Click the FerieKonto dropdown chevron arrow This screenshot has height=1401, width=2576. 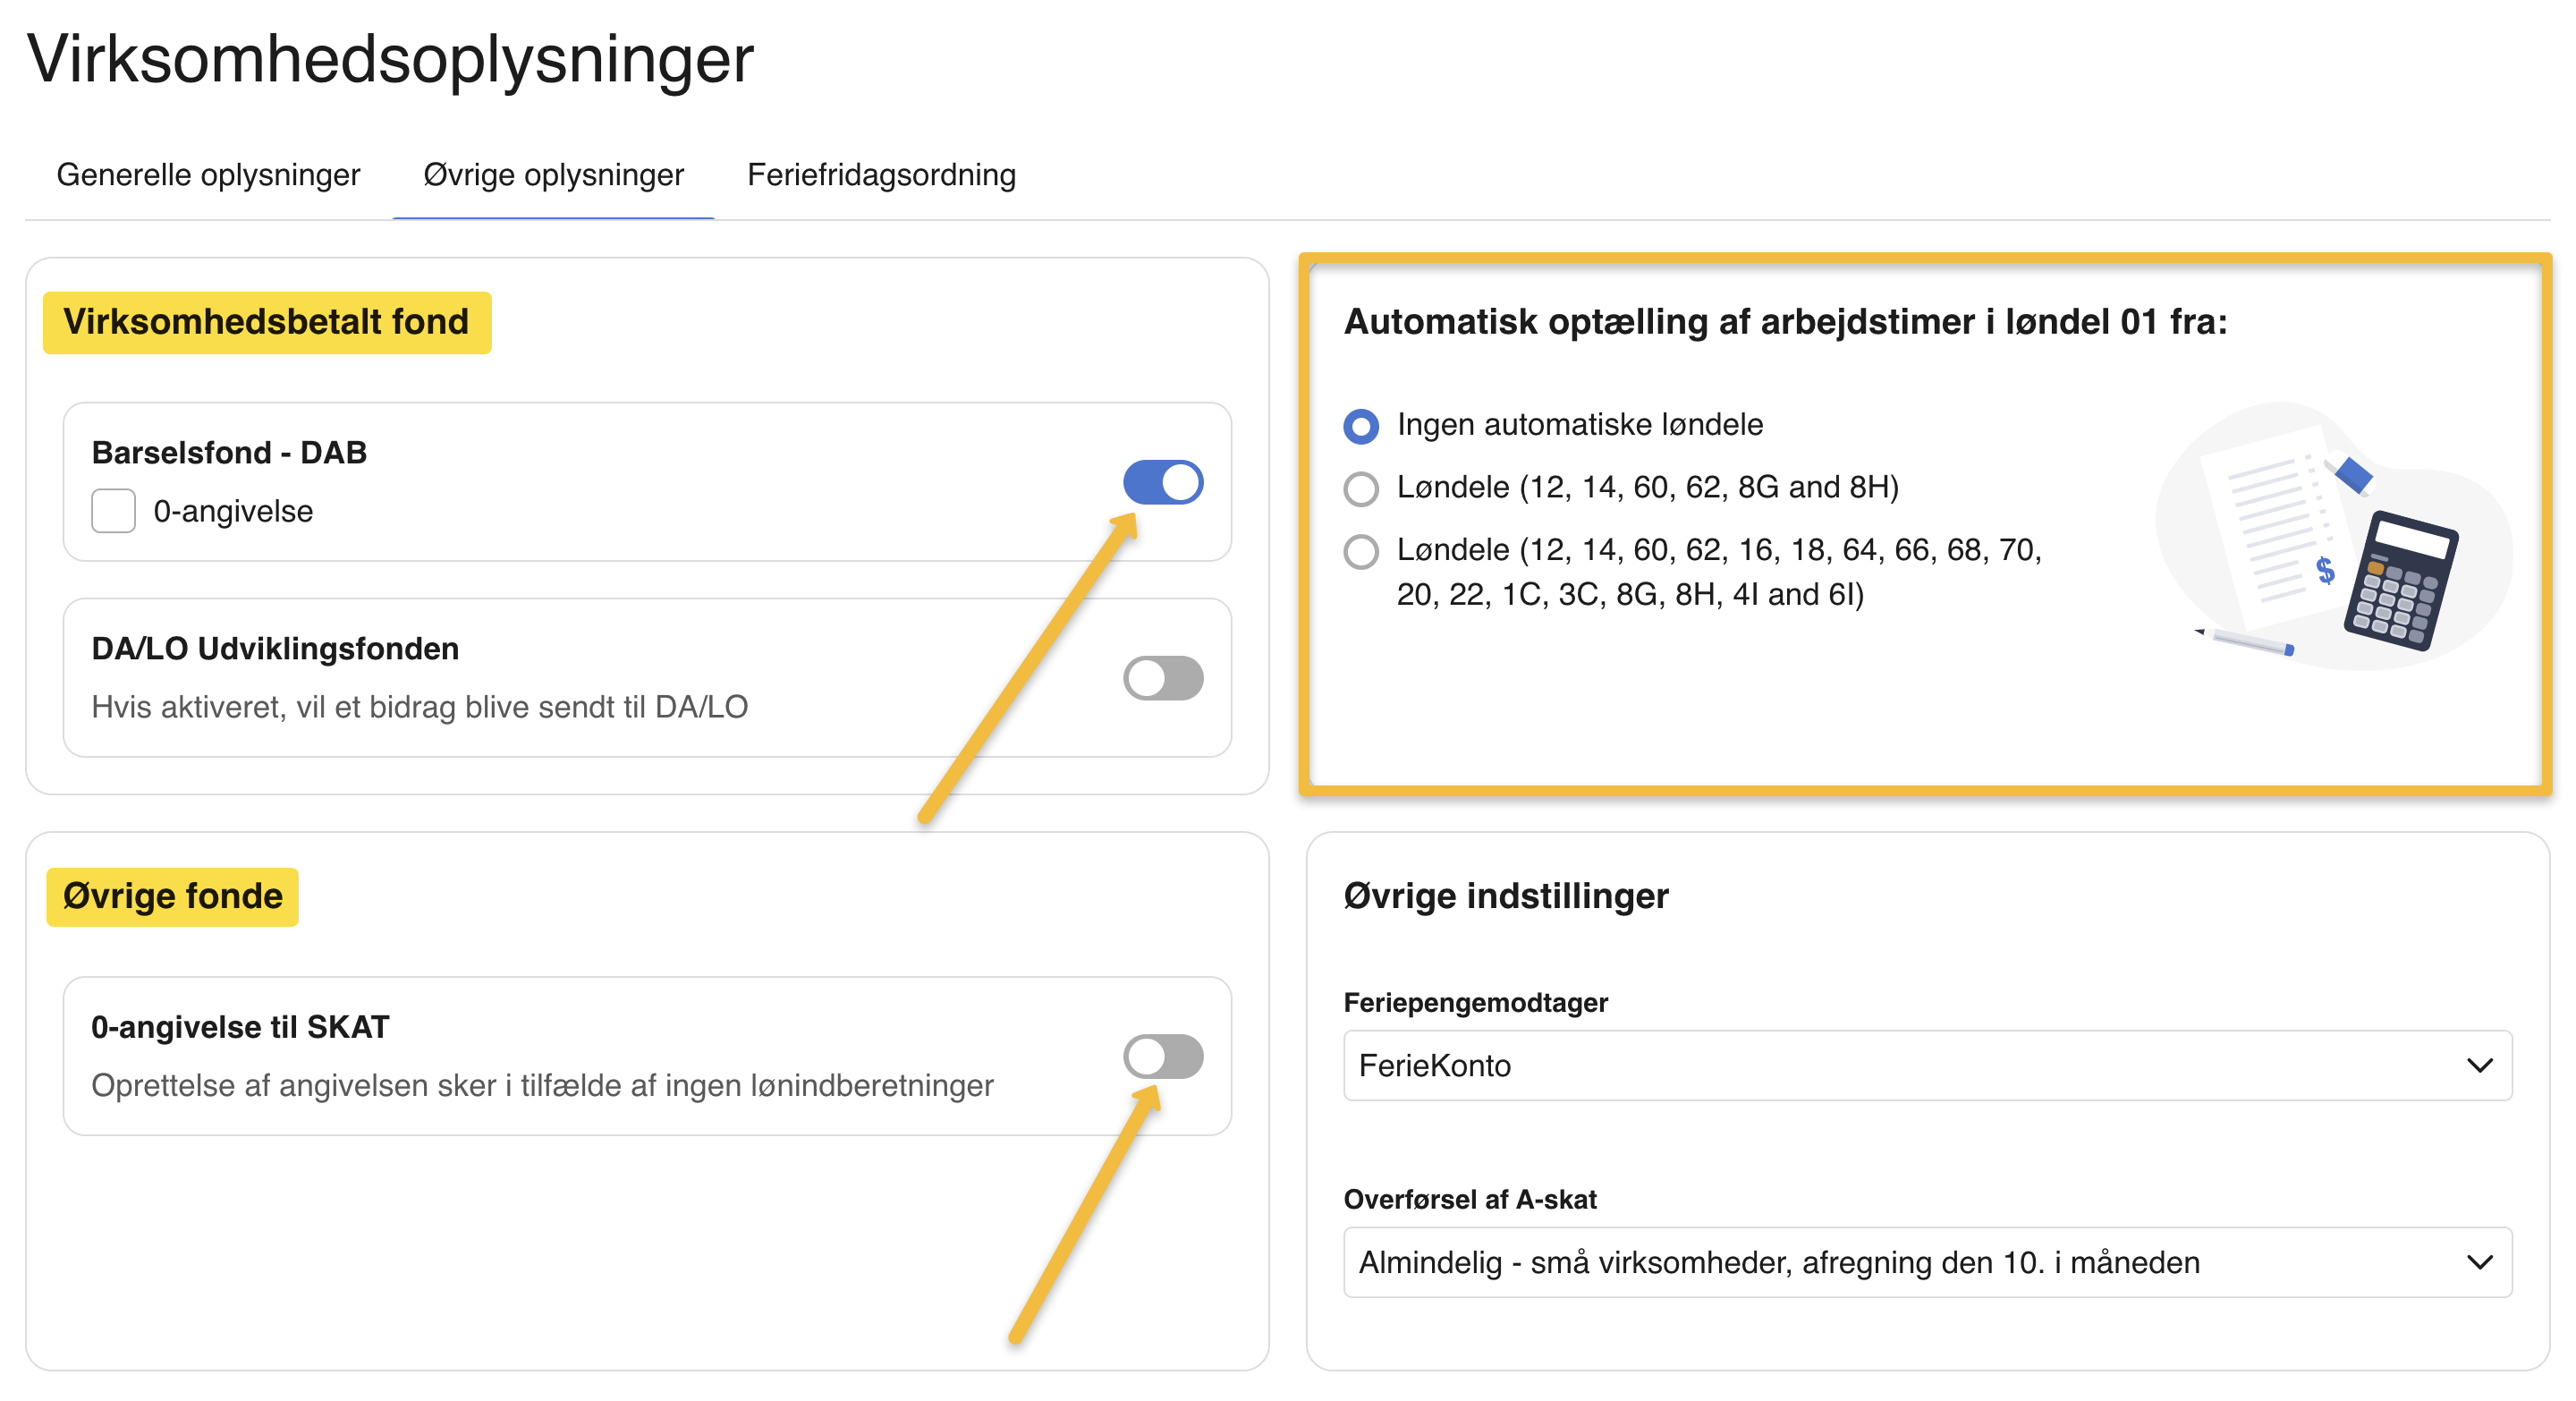click(x=2479, y=1066)
